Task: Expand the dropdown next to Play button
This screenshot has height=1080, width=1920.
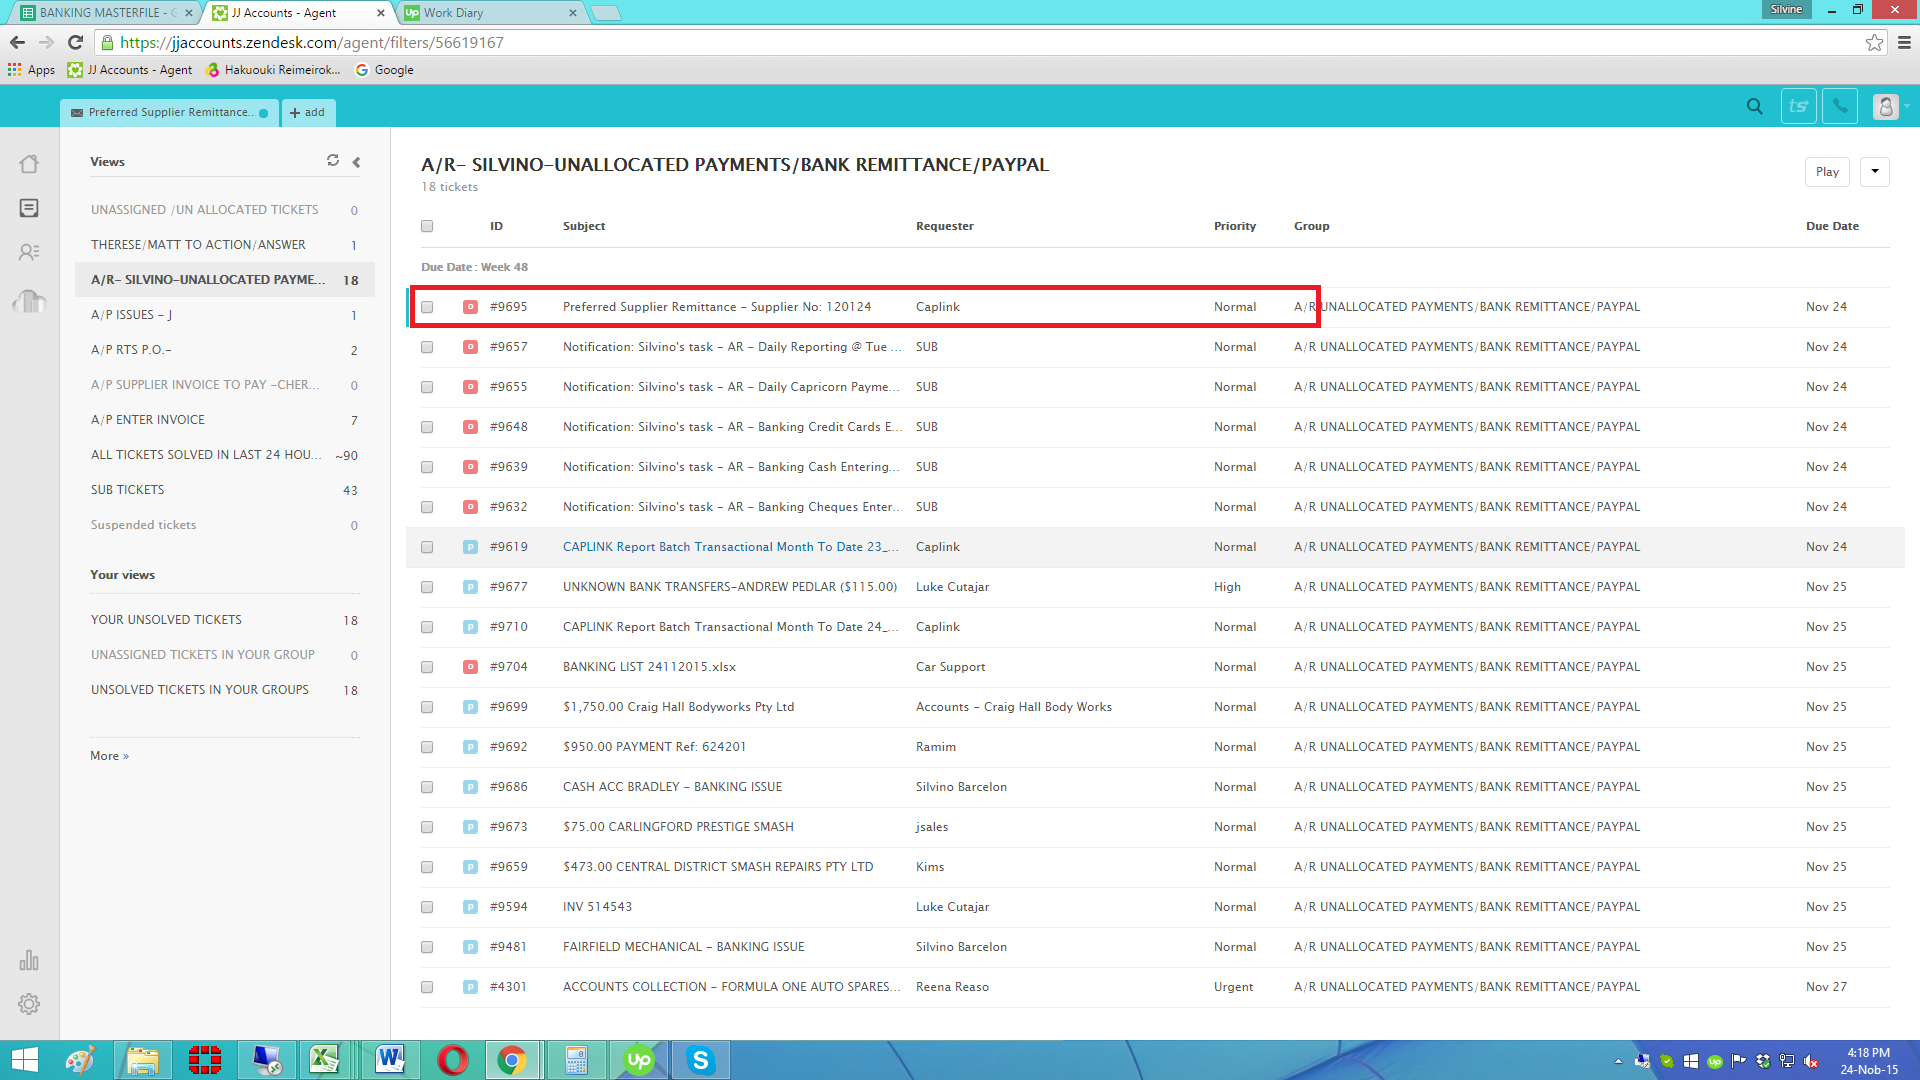Action: [x=1875, y=172]
